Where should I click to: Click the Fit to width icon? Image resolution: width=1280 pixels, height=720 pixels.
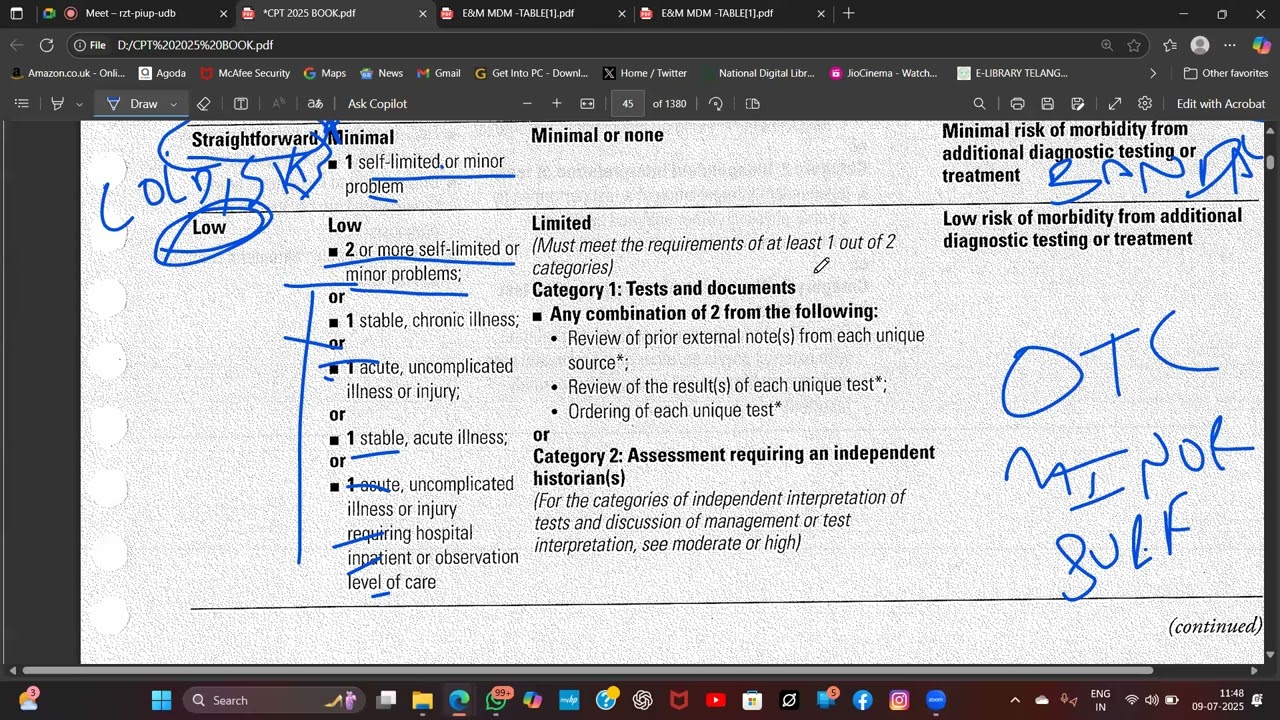coord(587,104)
